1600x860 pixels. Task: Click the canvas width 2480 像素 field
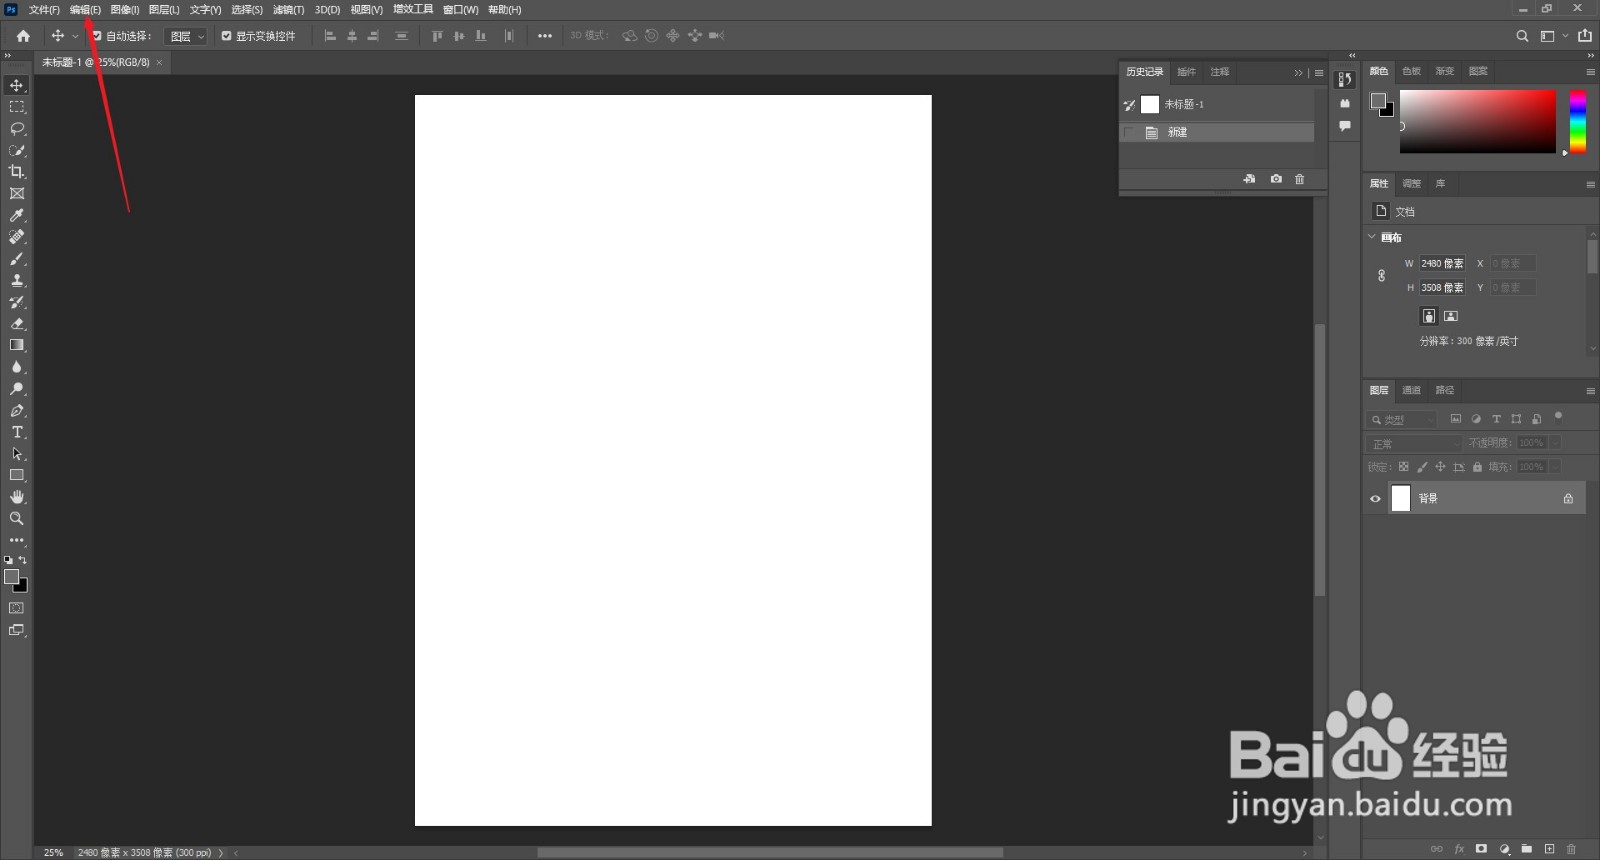1442,263
